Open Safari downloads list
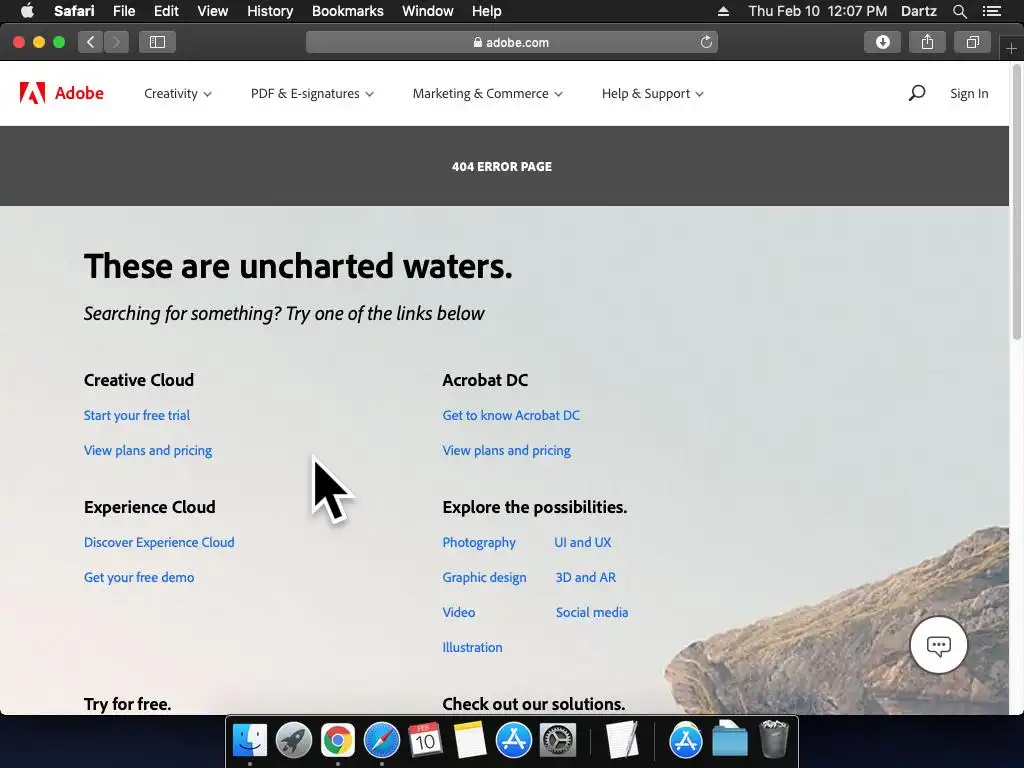 882,42
